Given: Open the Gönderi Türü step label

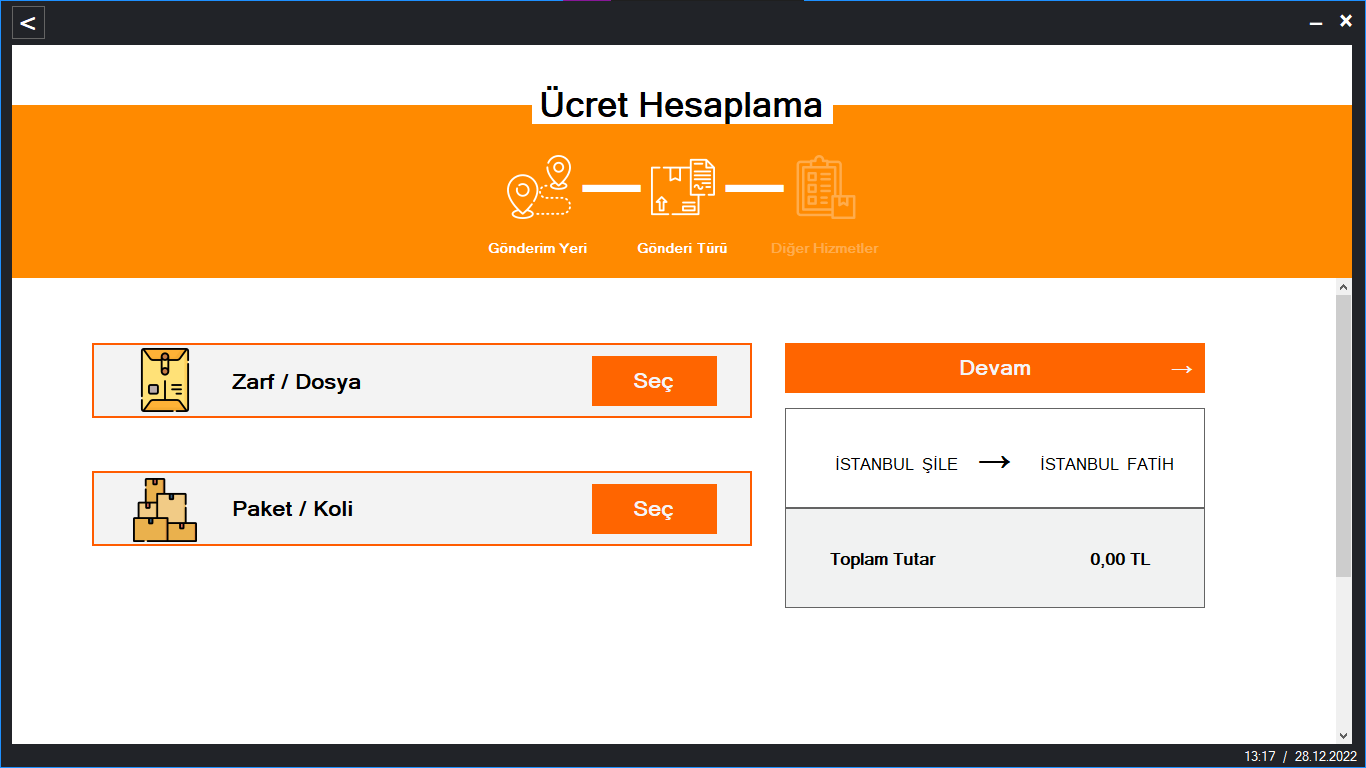Looking at the screenshot, I should [x=682, y=248].
